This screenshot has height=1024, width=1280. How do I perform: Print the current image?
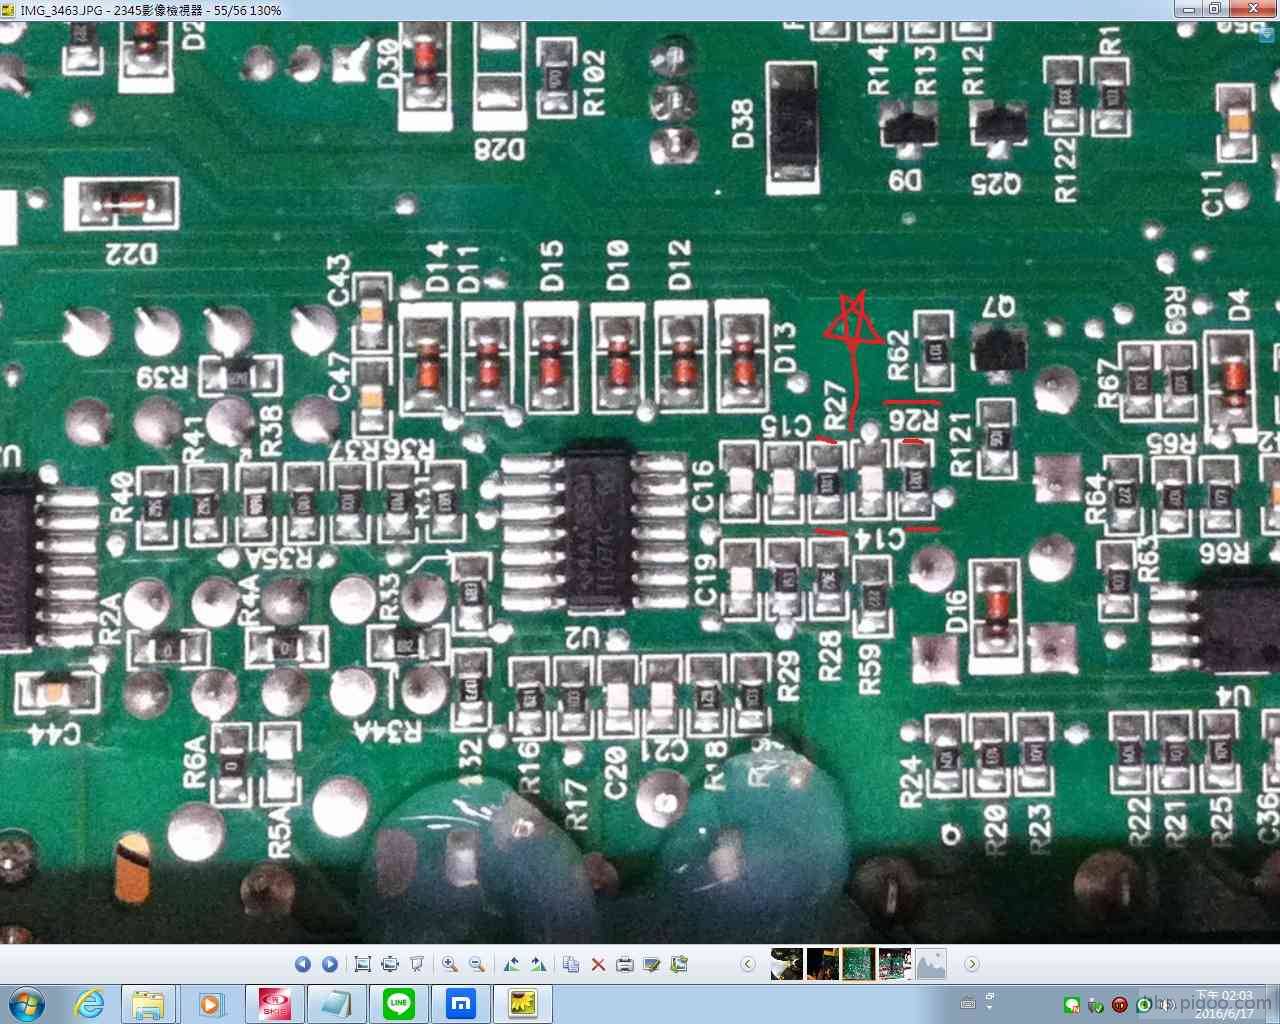tap(625, 964)
